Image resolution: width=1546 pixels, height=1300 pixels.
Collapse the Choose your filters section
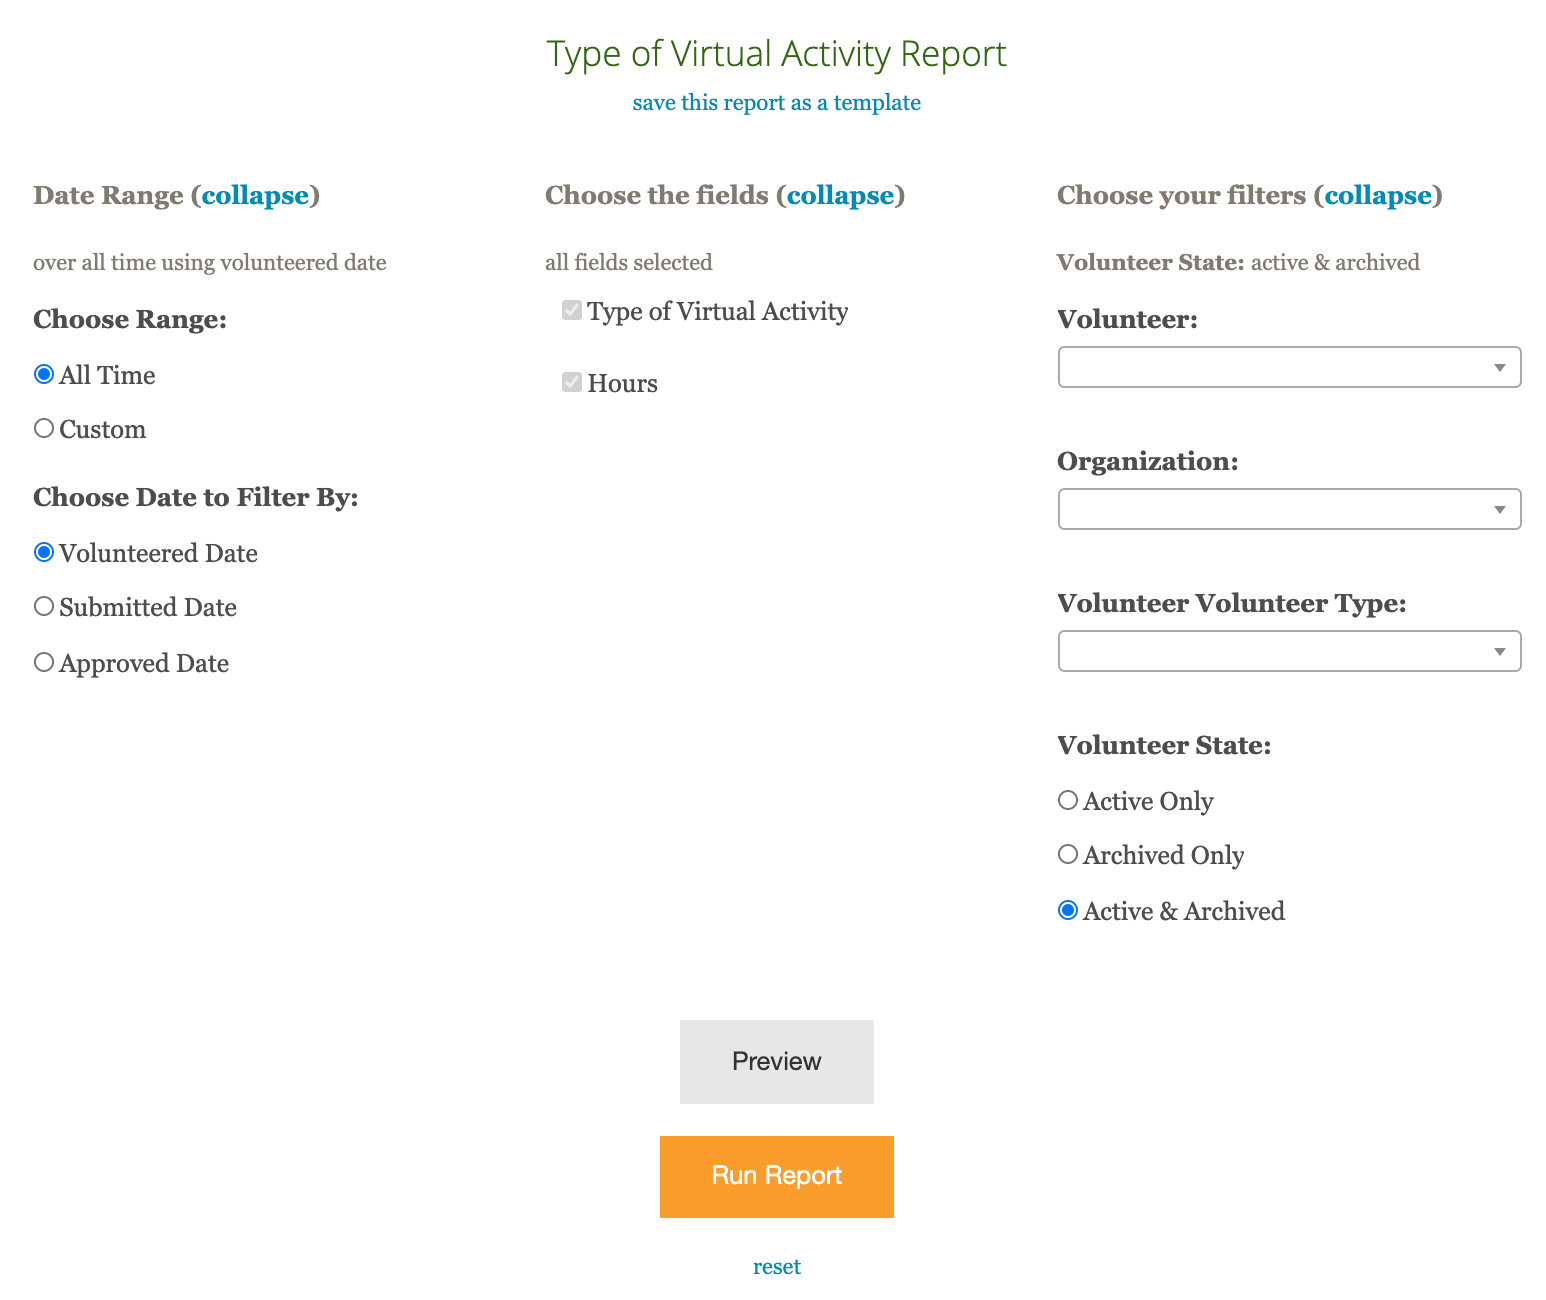coord(1378,195)
